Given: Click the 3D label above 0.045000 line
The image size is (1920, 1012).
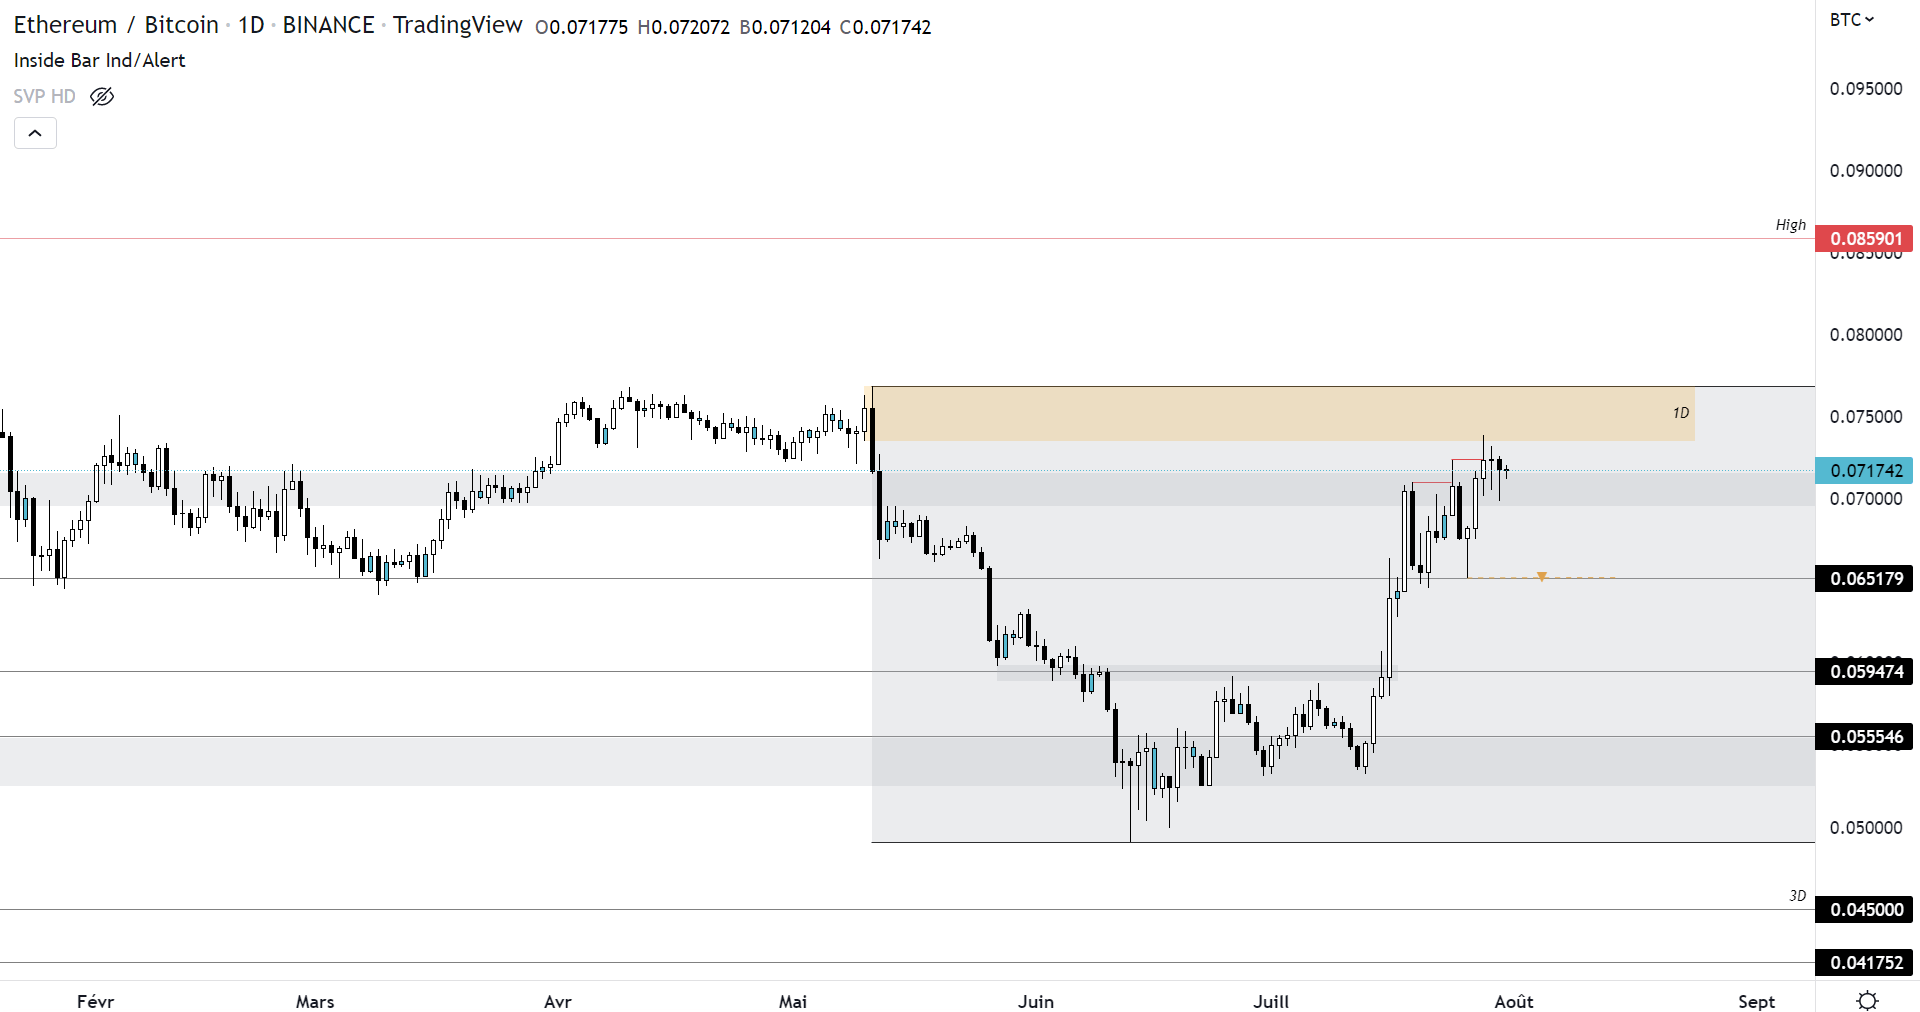Looking at the screenshot, I should coord(1797,896).
